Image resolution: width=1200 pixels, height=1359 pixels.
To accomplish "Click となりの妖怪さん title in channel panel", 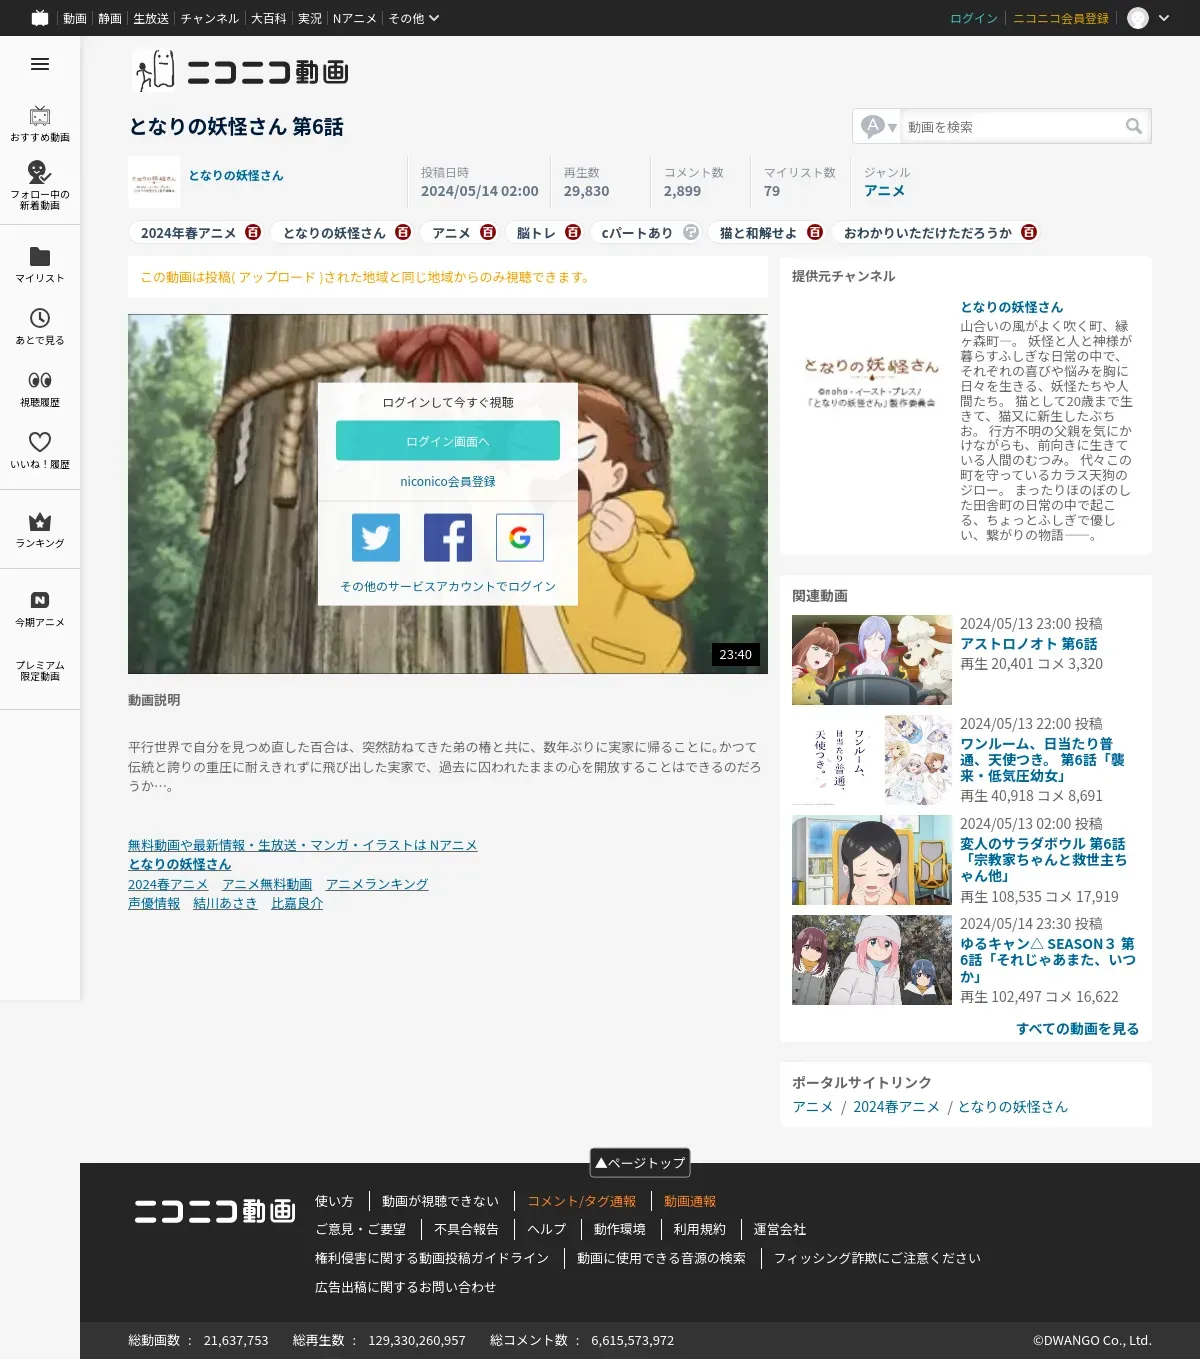I will [1011, 307].
